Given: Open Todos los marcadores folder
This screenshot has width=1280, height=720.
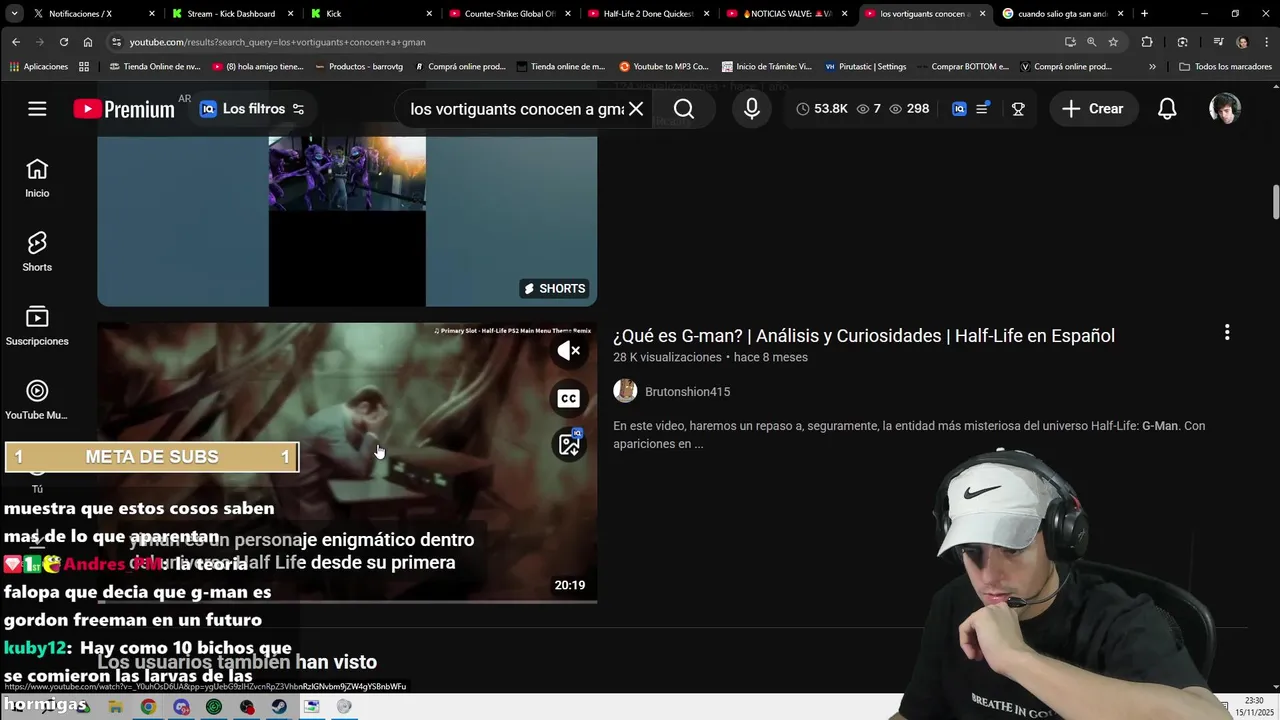Looking at the screenshot, I should (1225, 67).
